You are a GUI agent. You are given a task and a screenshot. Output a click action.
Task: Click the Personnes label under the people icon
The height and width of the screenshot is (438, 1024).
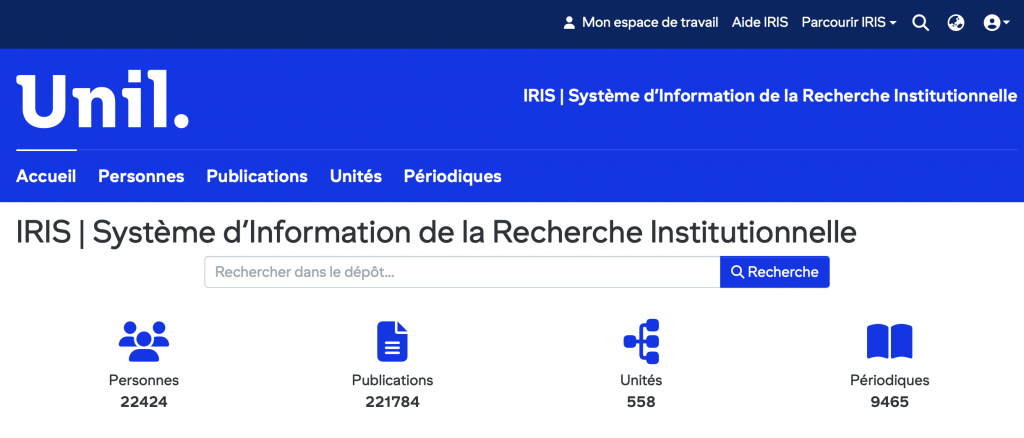coord(144,380)
